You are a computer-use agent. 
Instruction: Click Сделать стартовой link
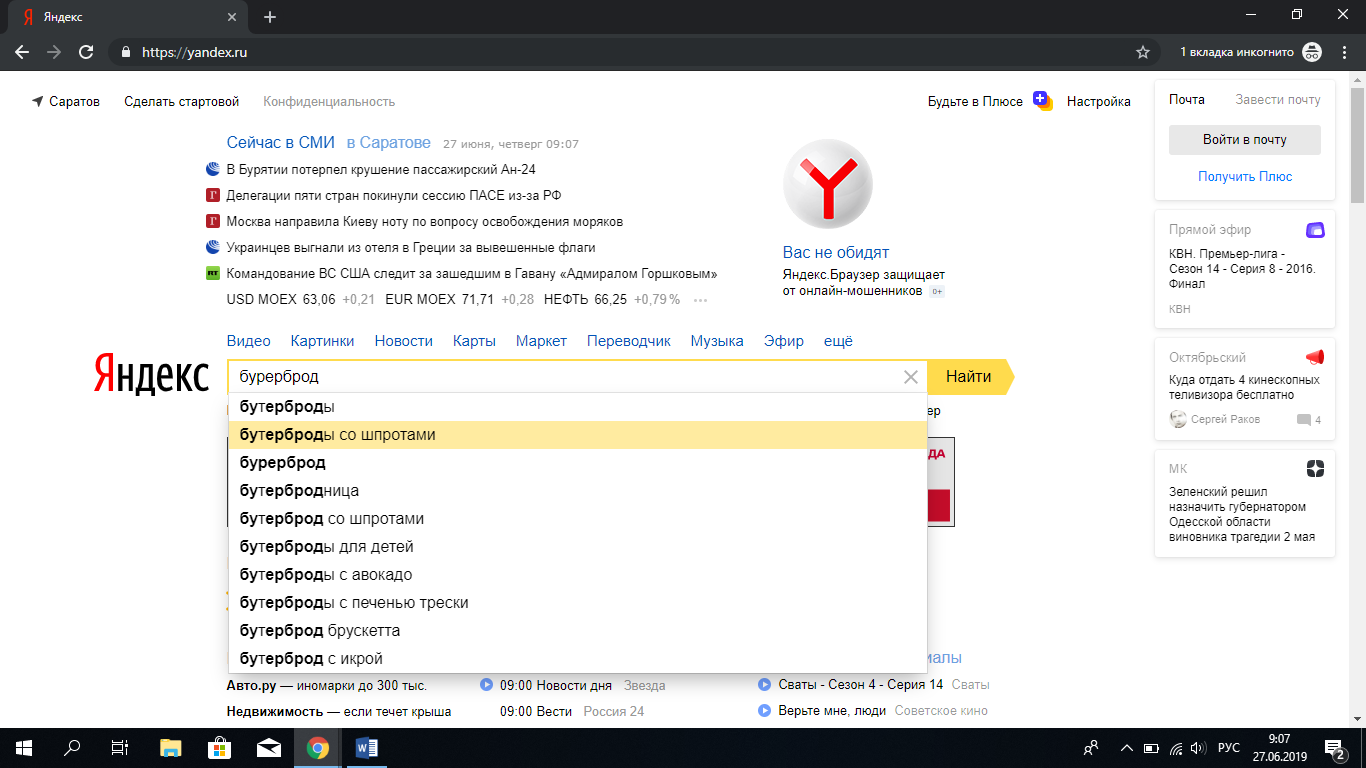[x=182, y=101]
